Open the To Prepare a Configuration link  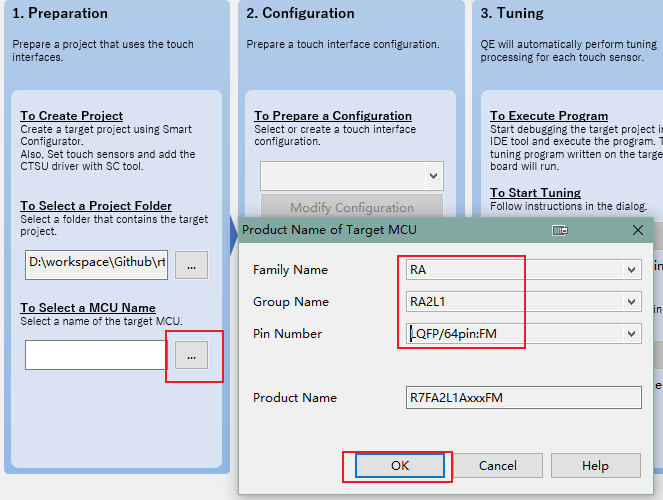pos(333,116)
